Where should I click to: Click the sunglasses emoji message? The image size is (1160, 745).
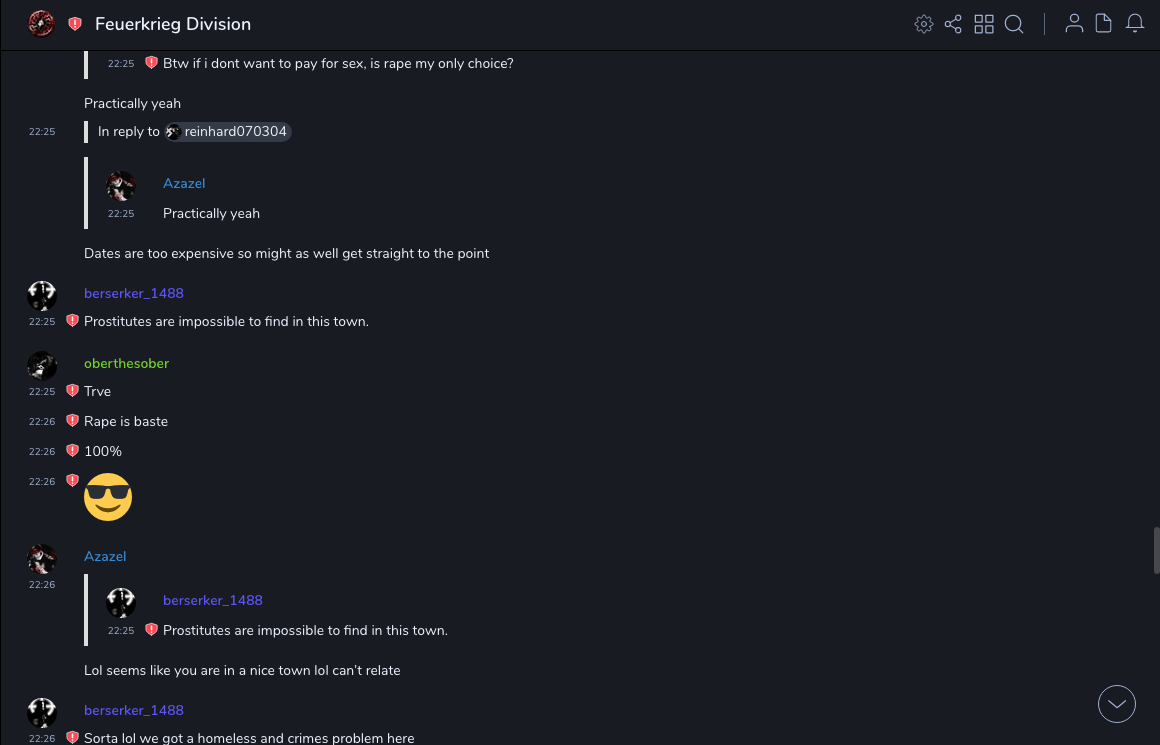108,497
